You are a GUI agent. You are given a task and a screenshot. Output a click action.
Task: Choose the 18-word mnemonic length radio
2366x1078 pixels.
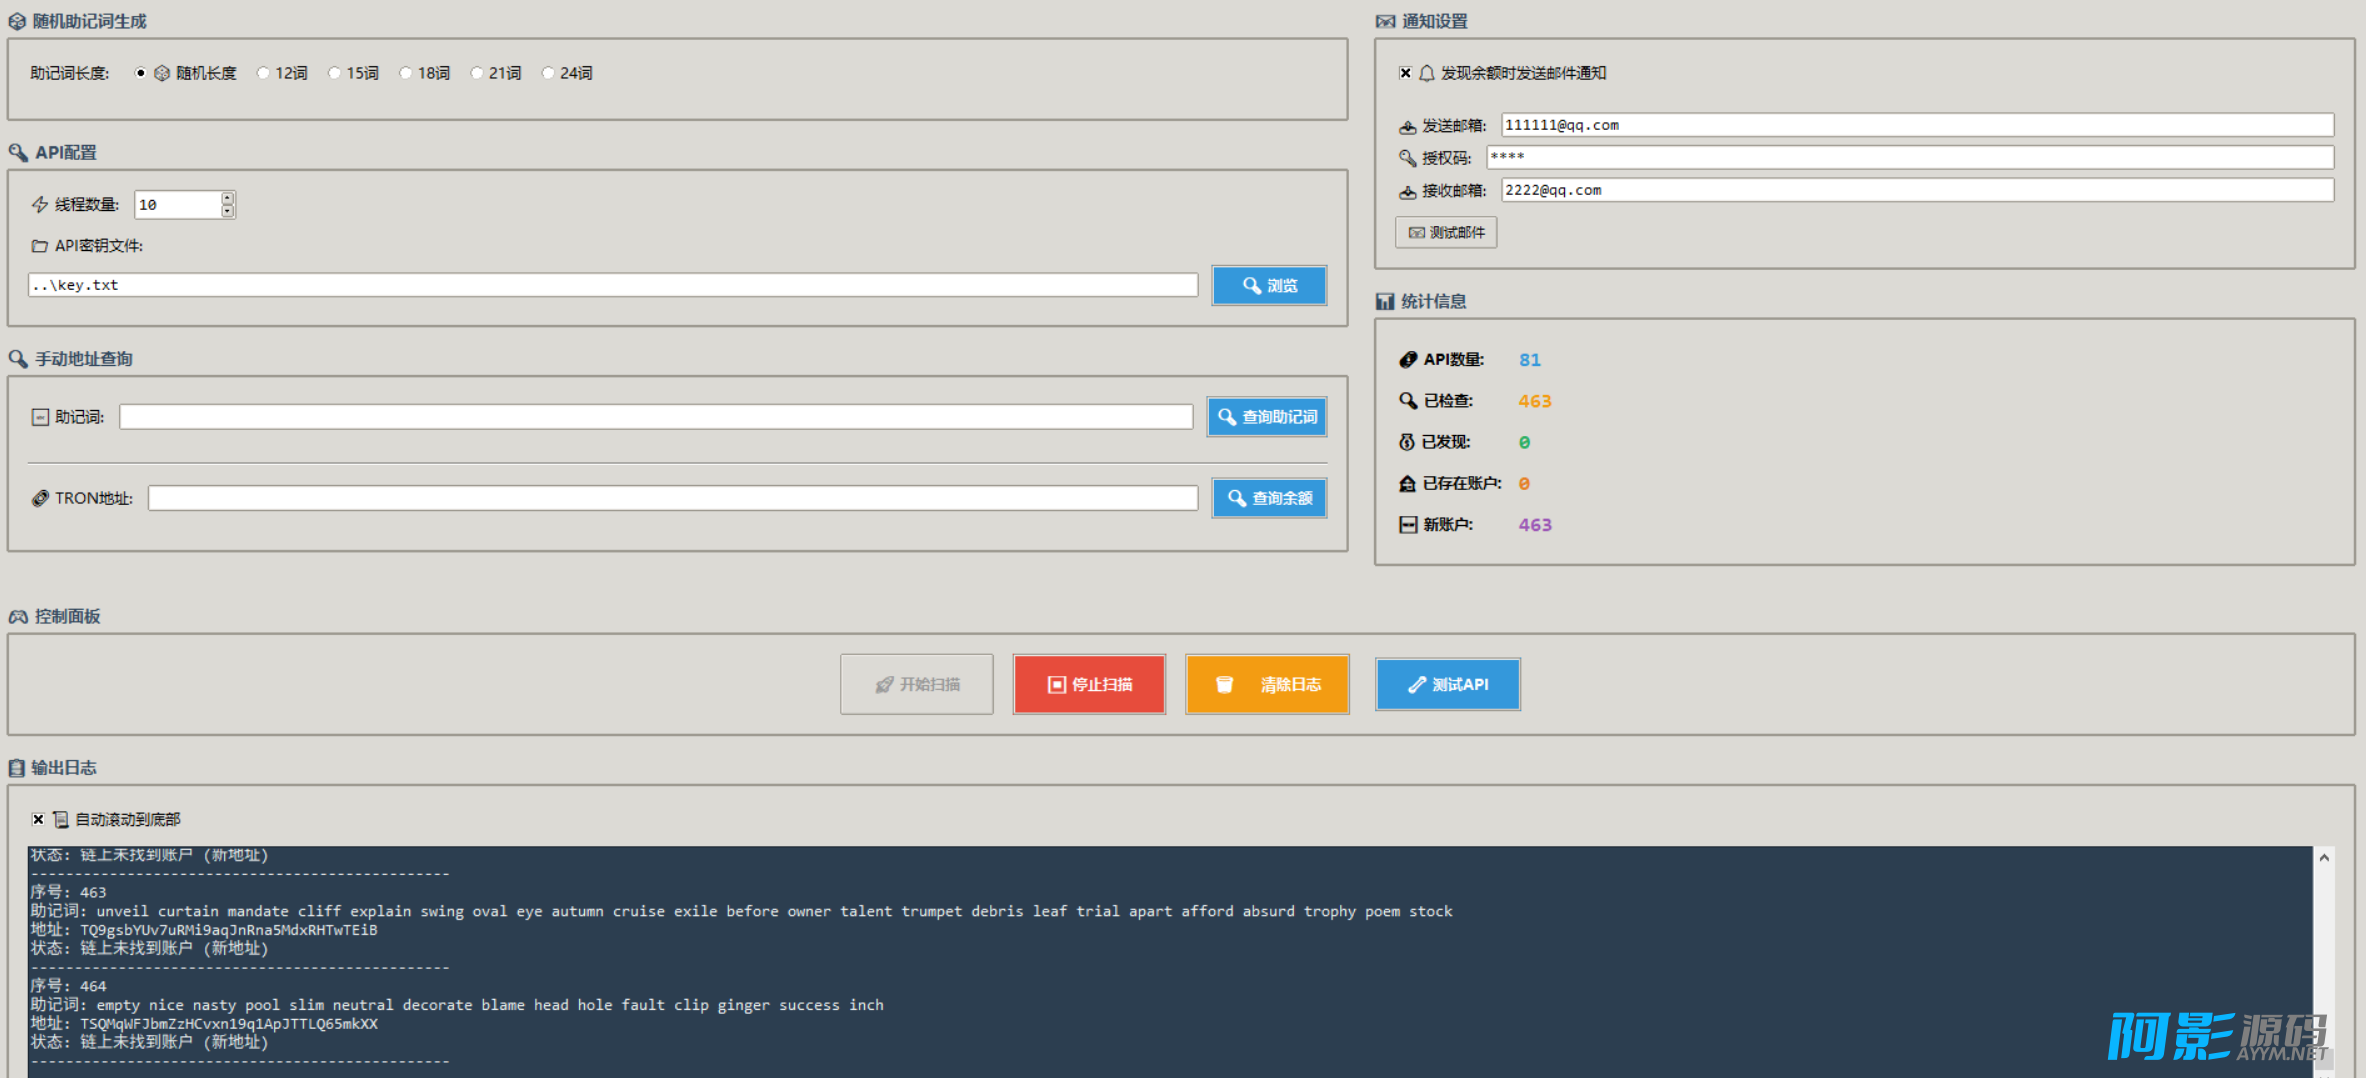406,73
